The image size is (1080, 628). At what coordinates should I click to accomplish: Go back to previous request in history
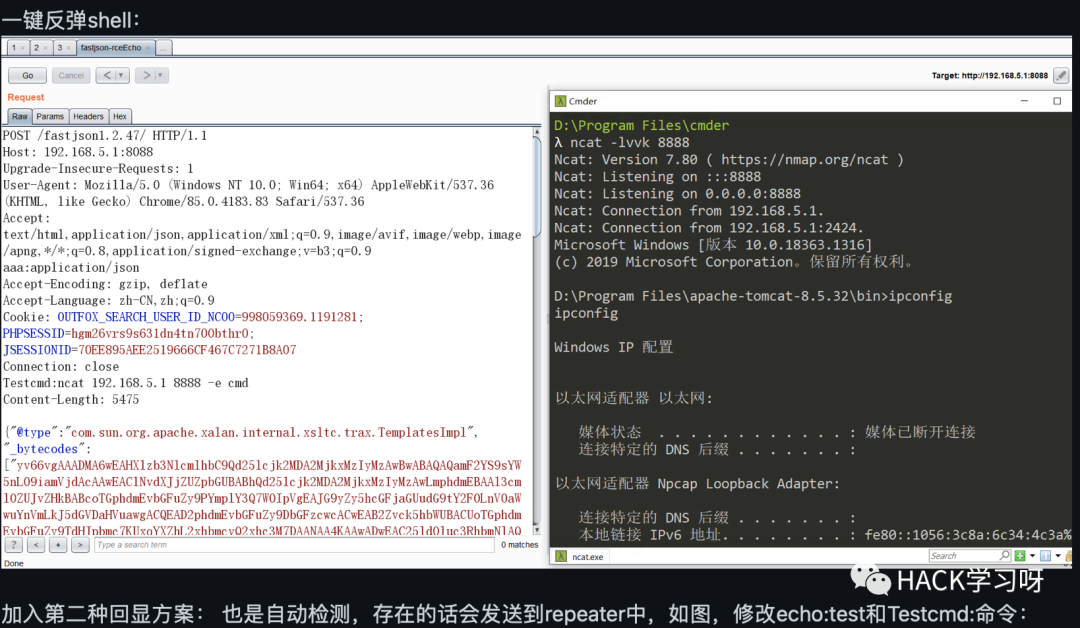coord(107,76)
